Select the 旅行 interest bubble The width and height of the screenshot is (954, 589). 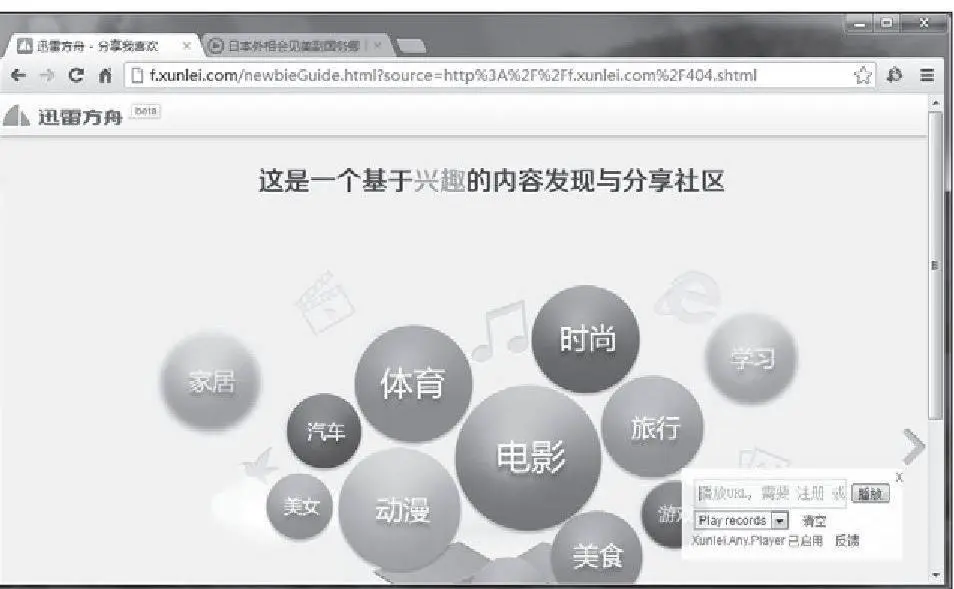pyautogui.click(x=655, y=428)
